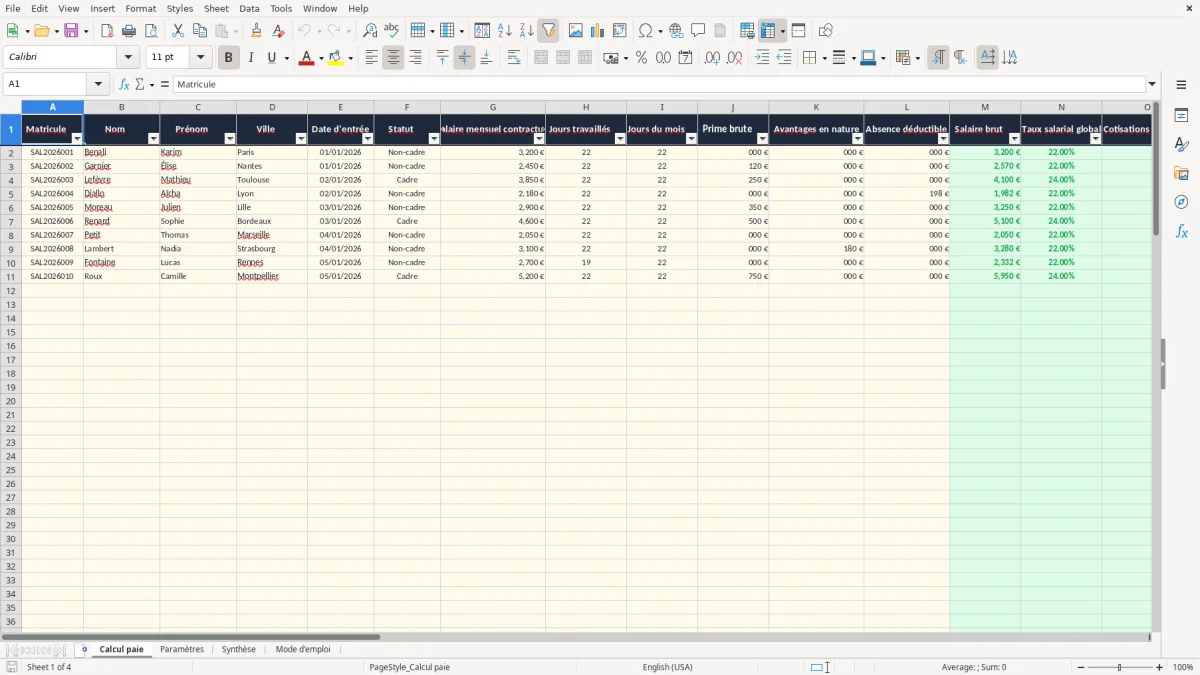Image resolution: width=1200 pixels, height=675 pixels.
Task: Click the Name Box field showing A1
Action: (46, 85)
